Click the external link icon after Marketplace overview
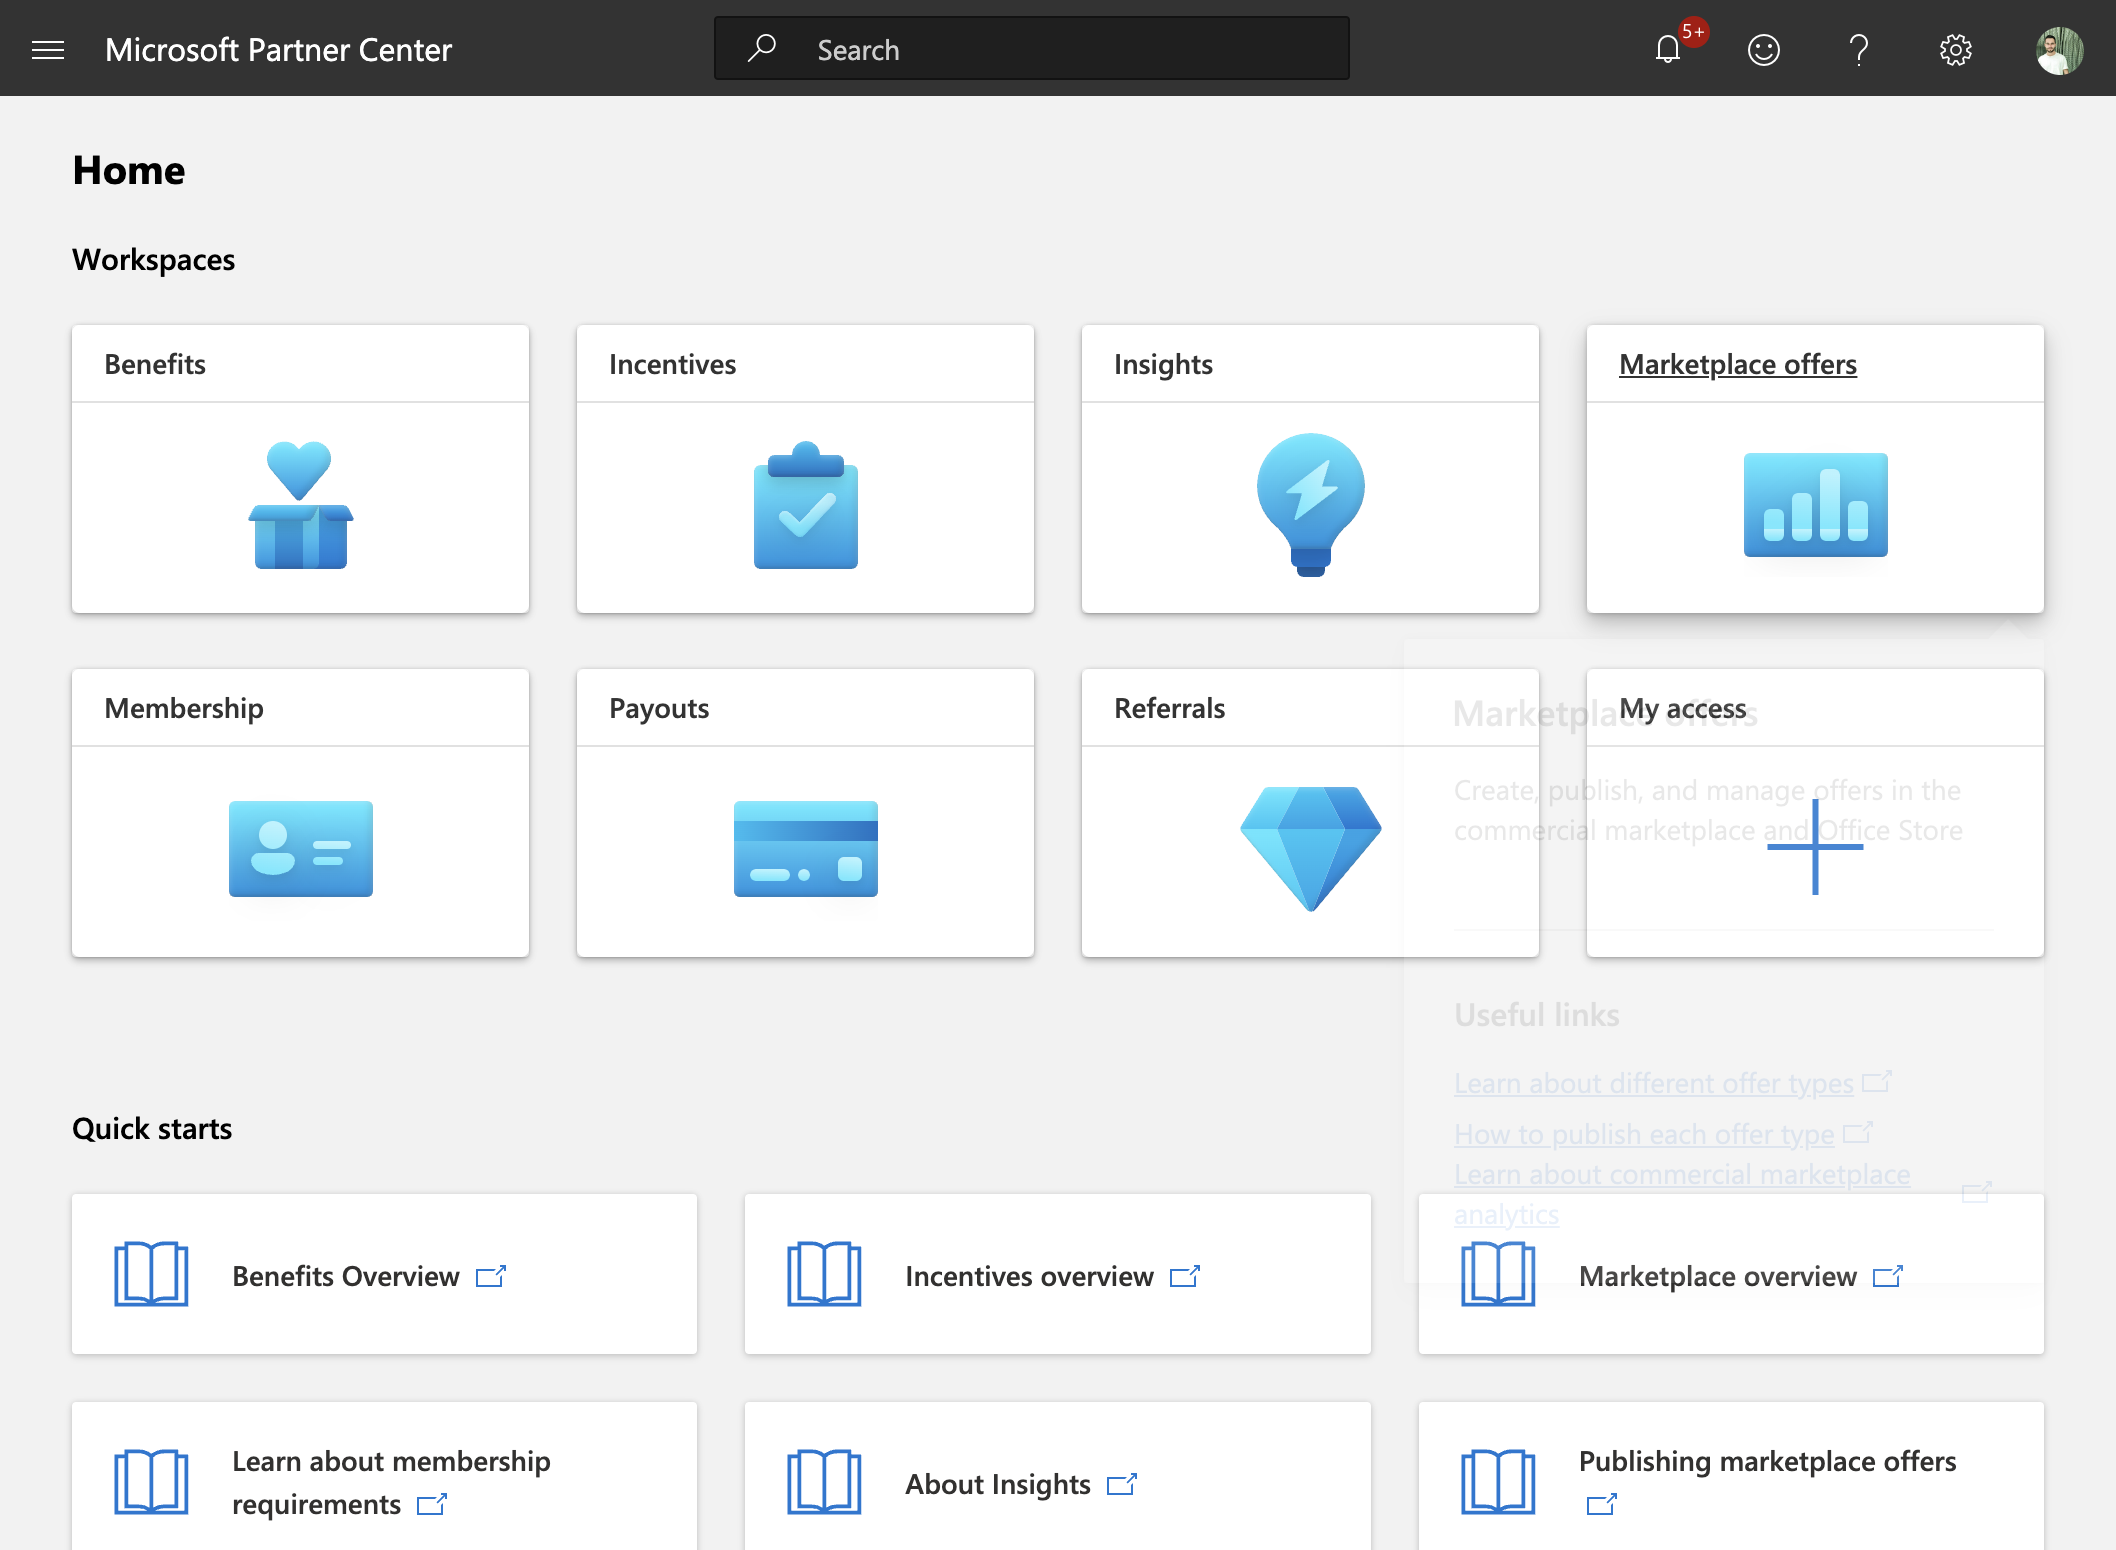The height and width of the screenshot is (1550, 2116). coord(1888,1276)
